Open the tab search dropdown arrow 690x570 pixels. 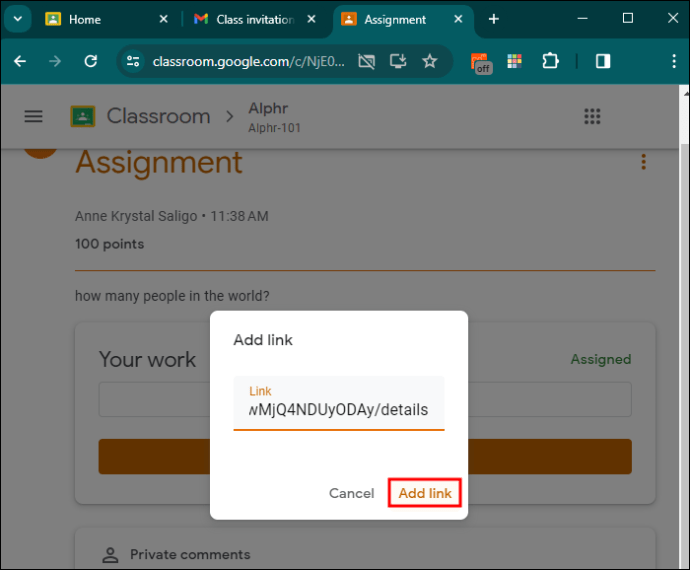point(18,19)
